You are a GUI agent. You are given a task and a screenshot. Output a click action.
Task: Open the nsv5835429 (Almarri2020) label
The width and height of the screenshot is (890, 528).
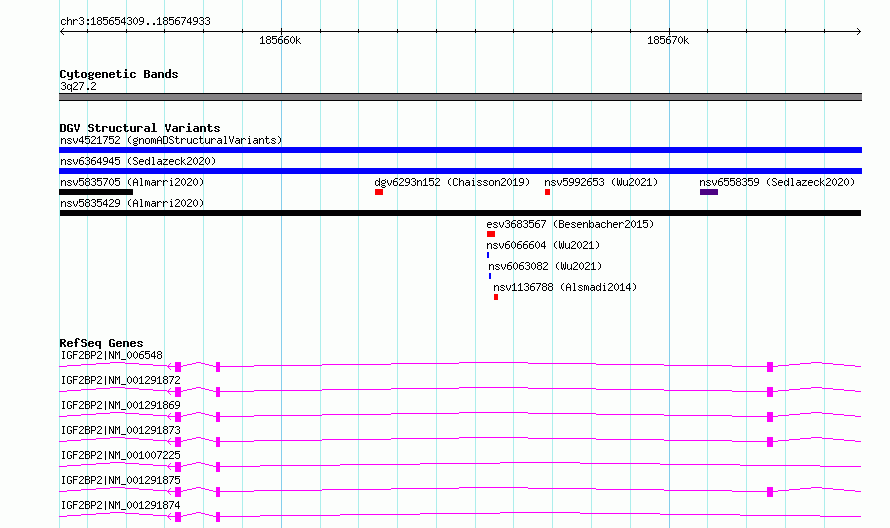pyautogui.click(x=132, y=203)
